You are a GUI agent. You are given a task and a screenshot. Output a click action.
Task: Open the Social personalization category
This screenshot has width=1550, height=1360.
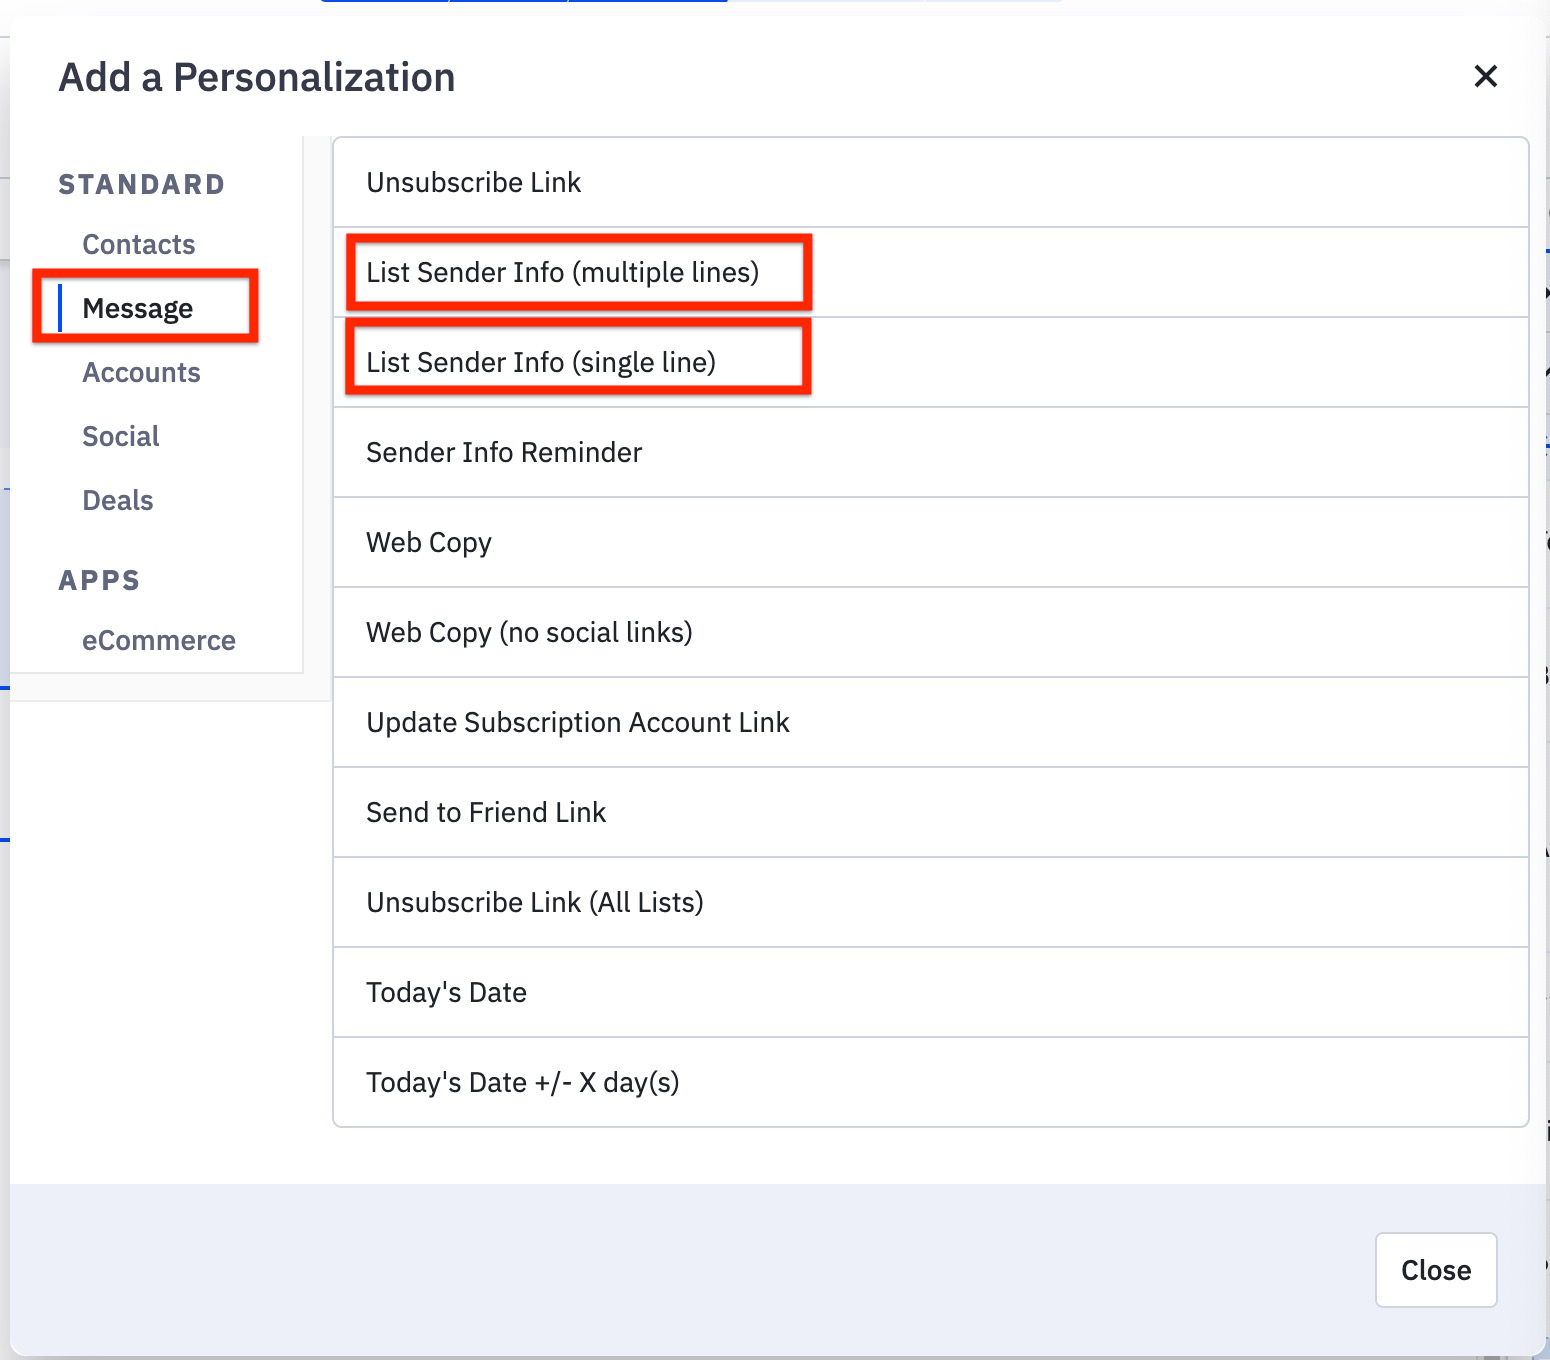(120, 436)
